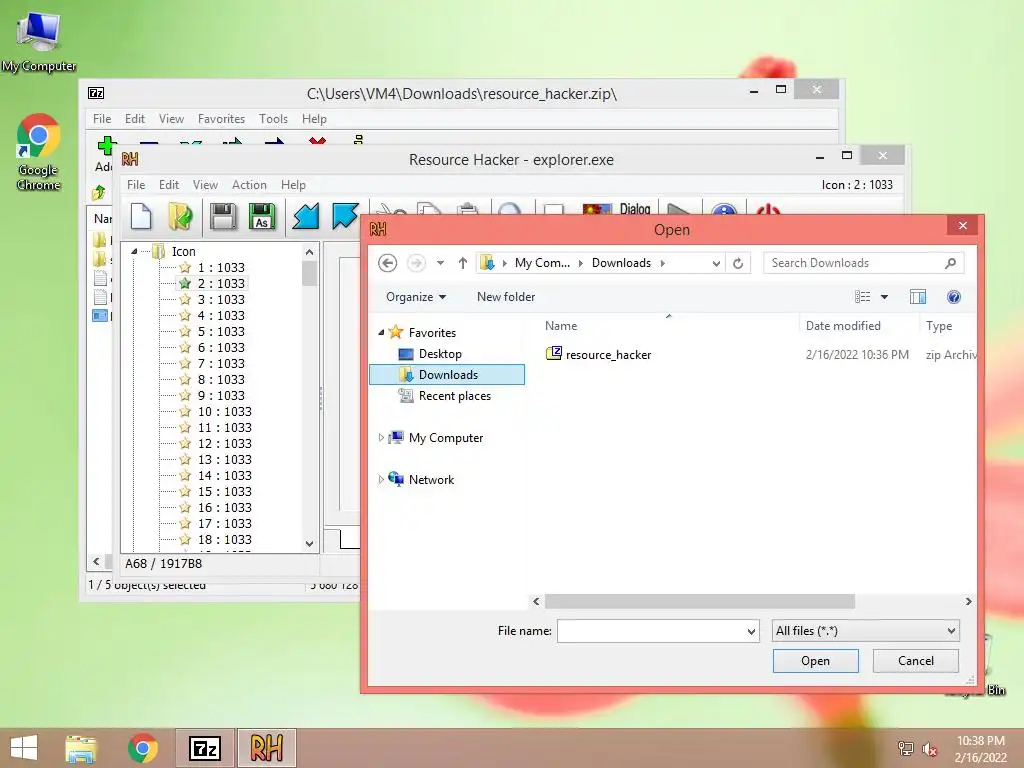Click the Open button
The image size is (1024, 768).
click(815, 661)
